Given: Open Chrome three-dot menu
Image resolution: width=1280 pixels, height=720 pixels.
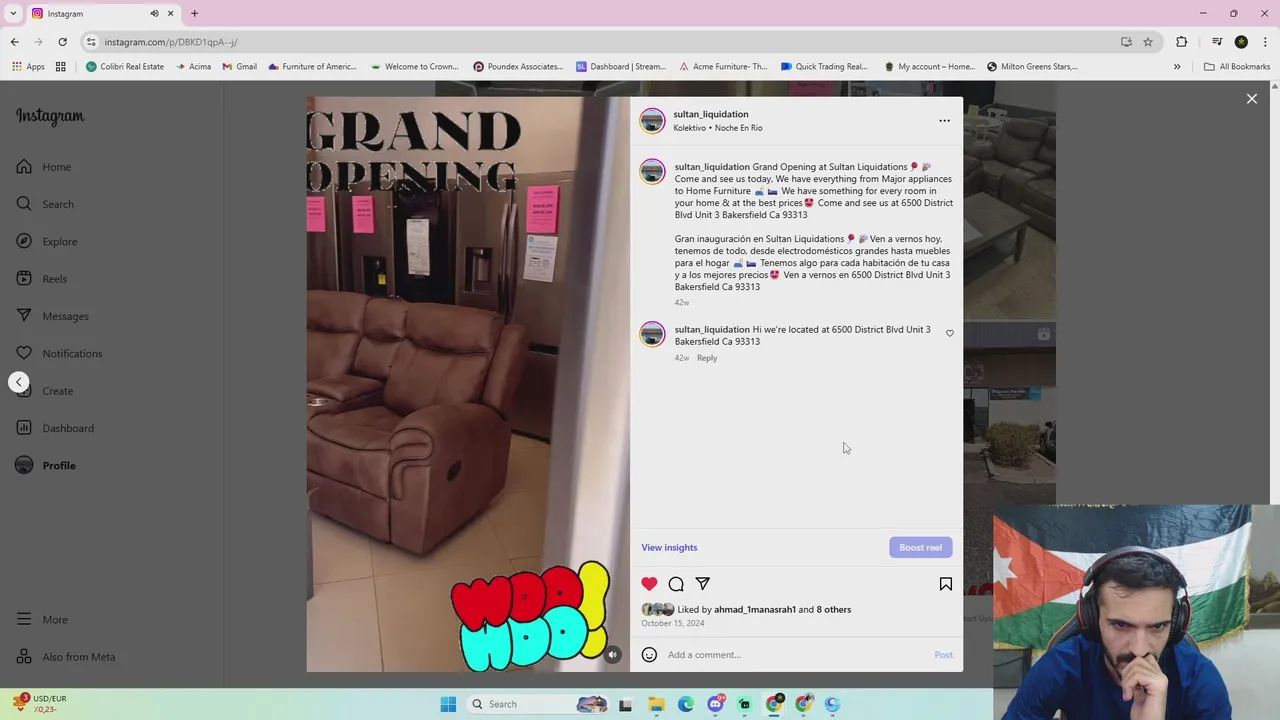Looking at the screenshot, I should [x=1266, y=42].
